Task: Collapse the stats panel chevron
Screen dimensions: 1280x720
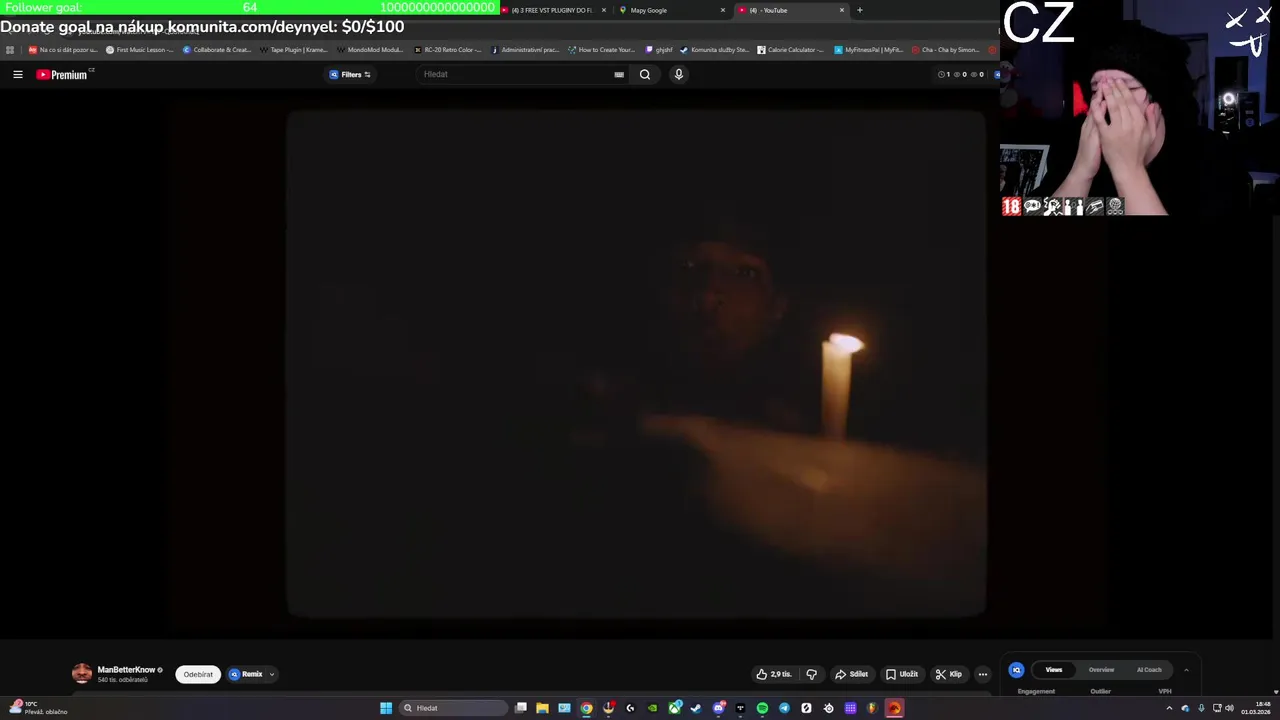Action: pos(1186,670)
